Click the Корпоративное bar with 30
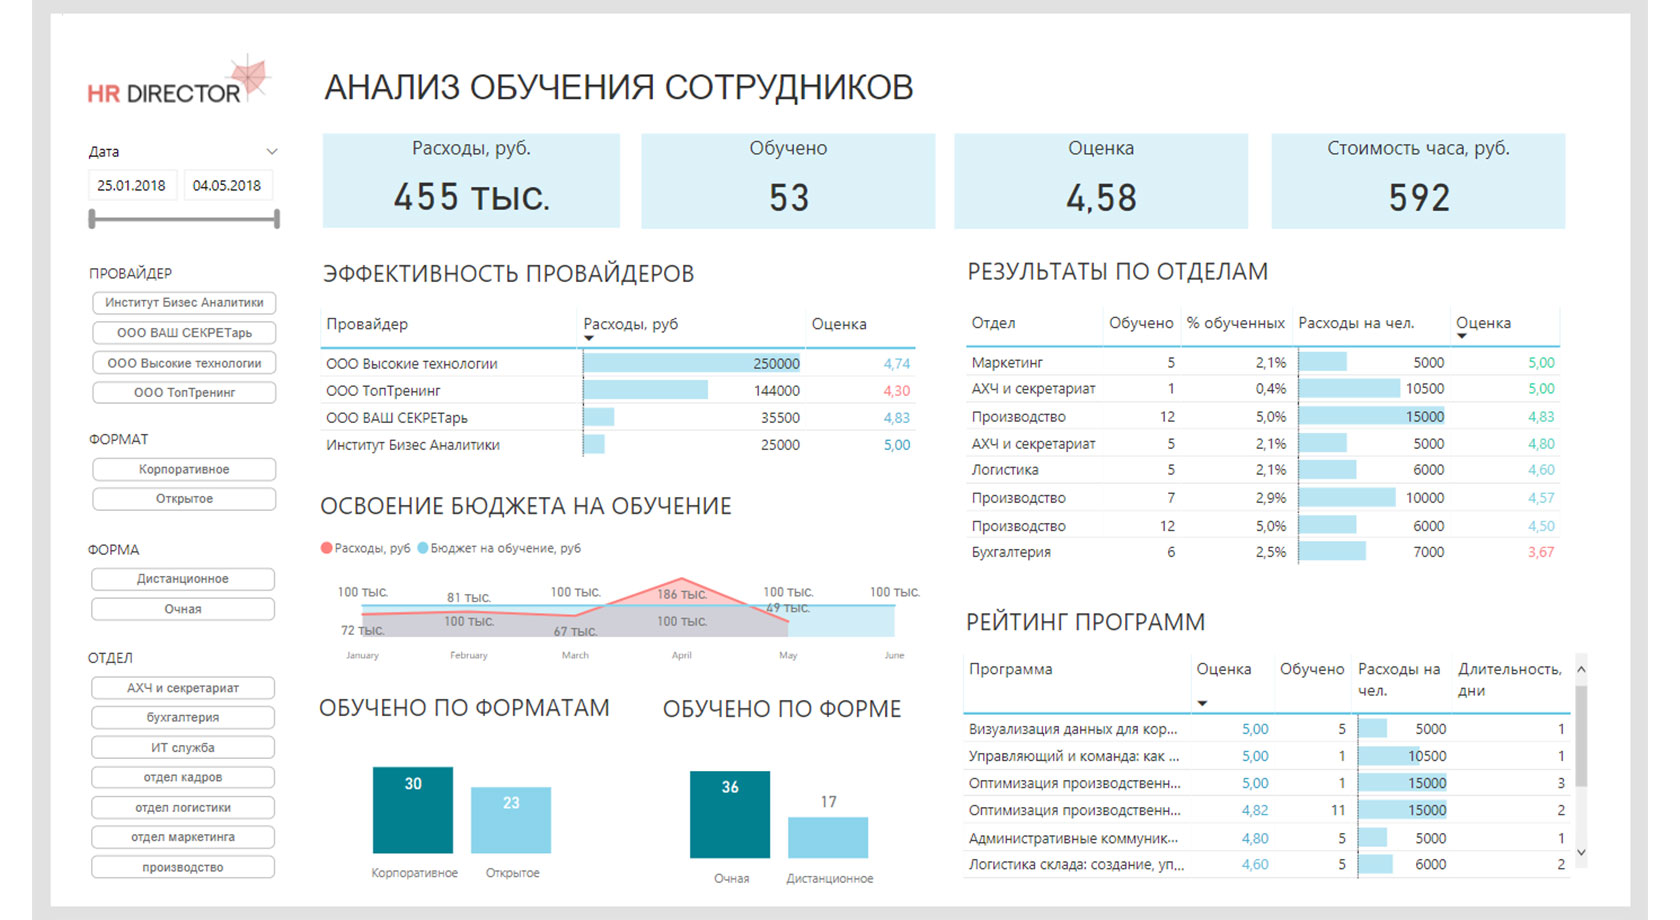This screenshot has width=1680, height=920. click(x=413, y=810)
